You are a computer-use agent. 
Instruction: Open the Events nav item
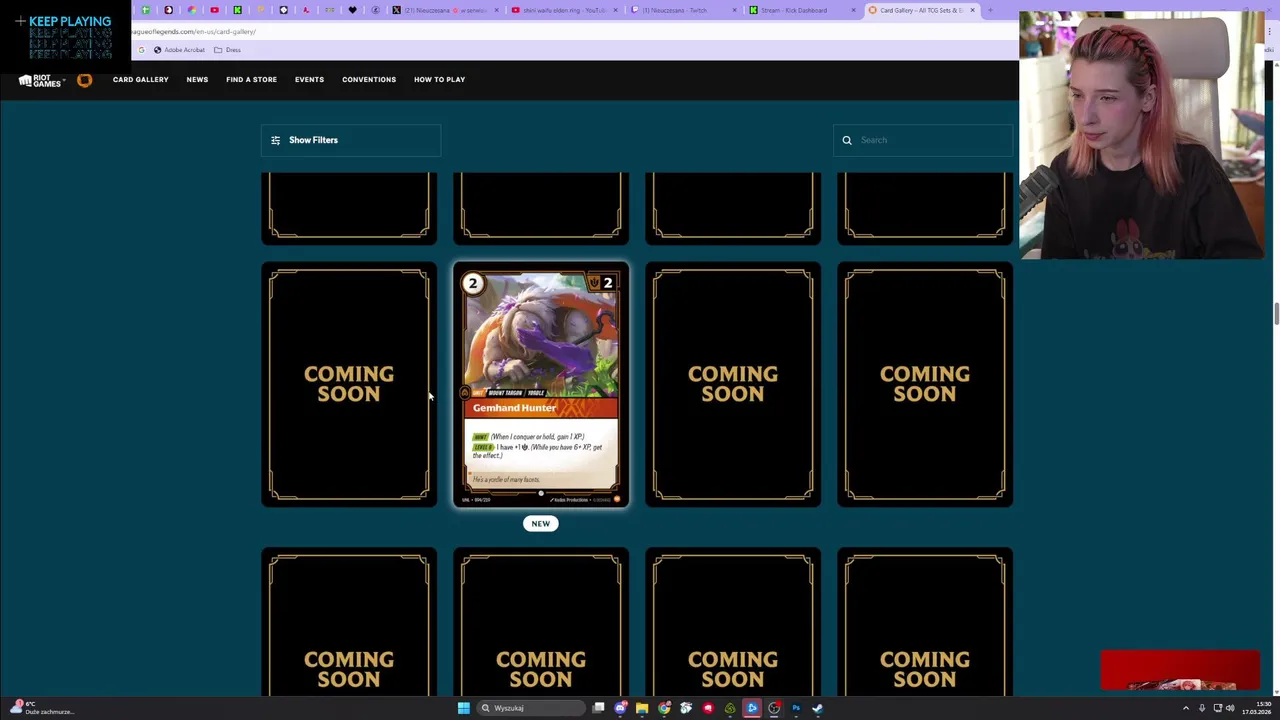point(309,80)
